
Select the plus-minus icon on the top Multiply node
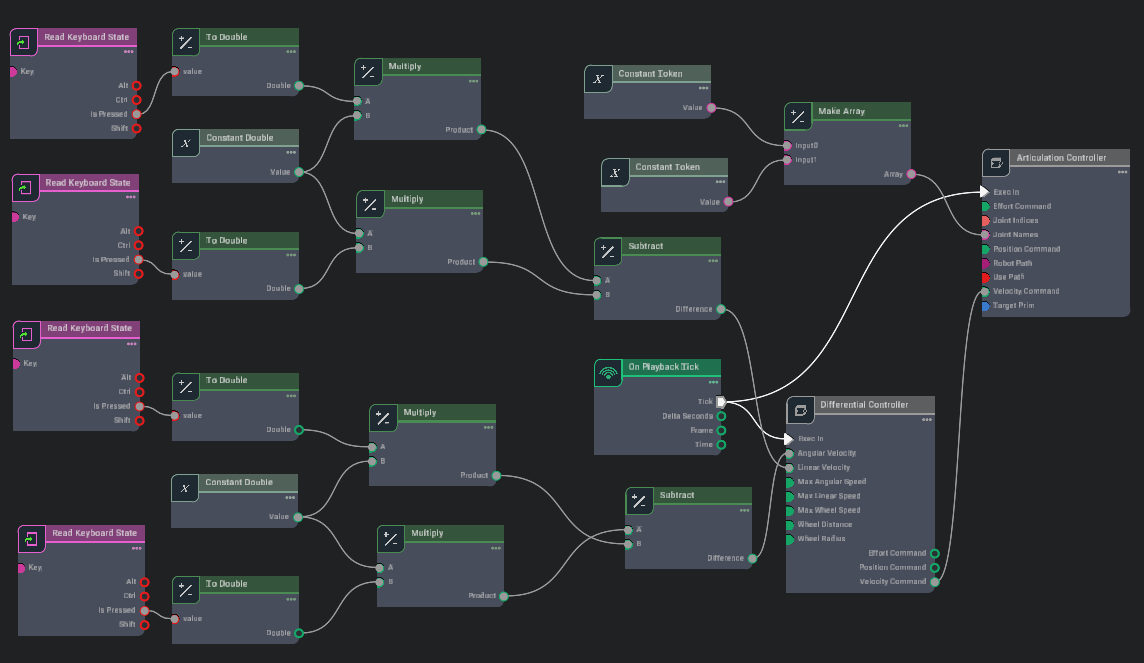[x=370, y=71]
